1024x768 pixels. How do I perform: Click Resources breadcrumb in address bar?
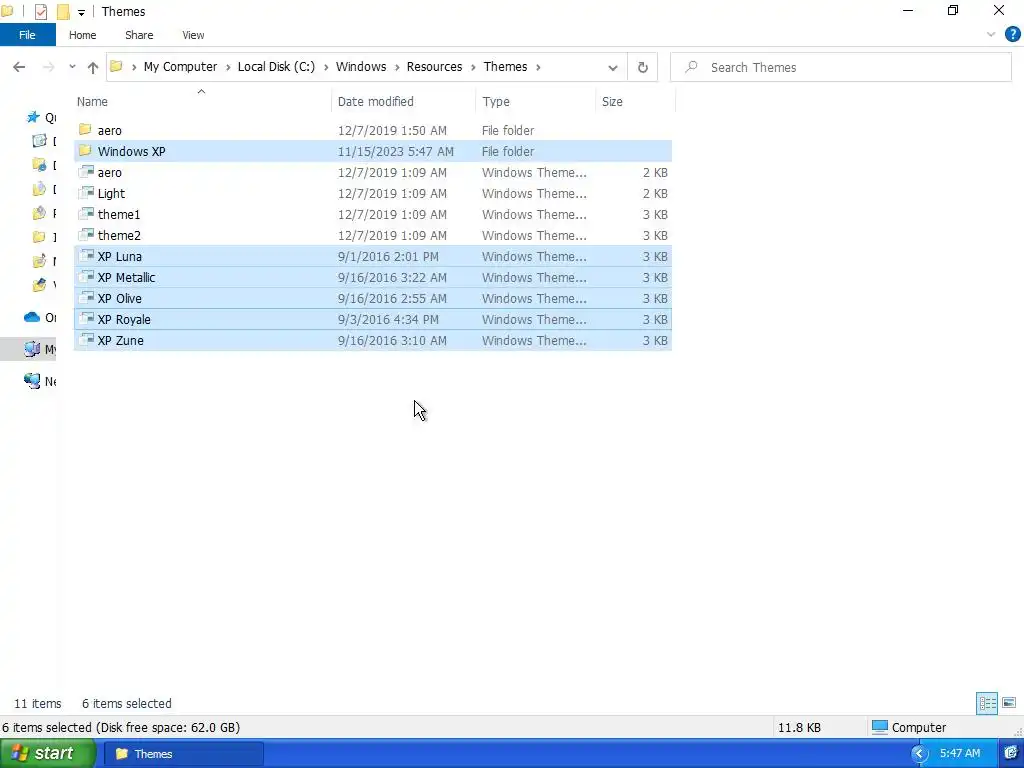pos(434,67)
